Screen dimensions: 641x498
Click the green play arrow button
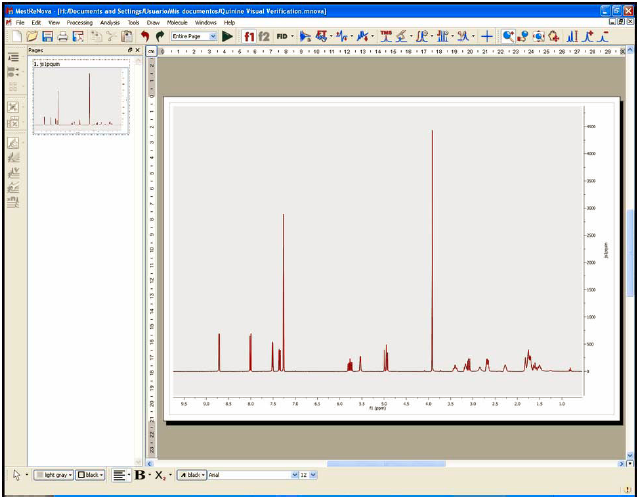[227, 36]
